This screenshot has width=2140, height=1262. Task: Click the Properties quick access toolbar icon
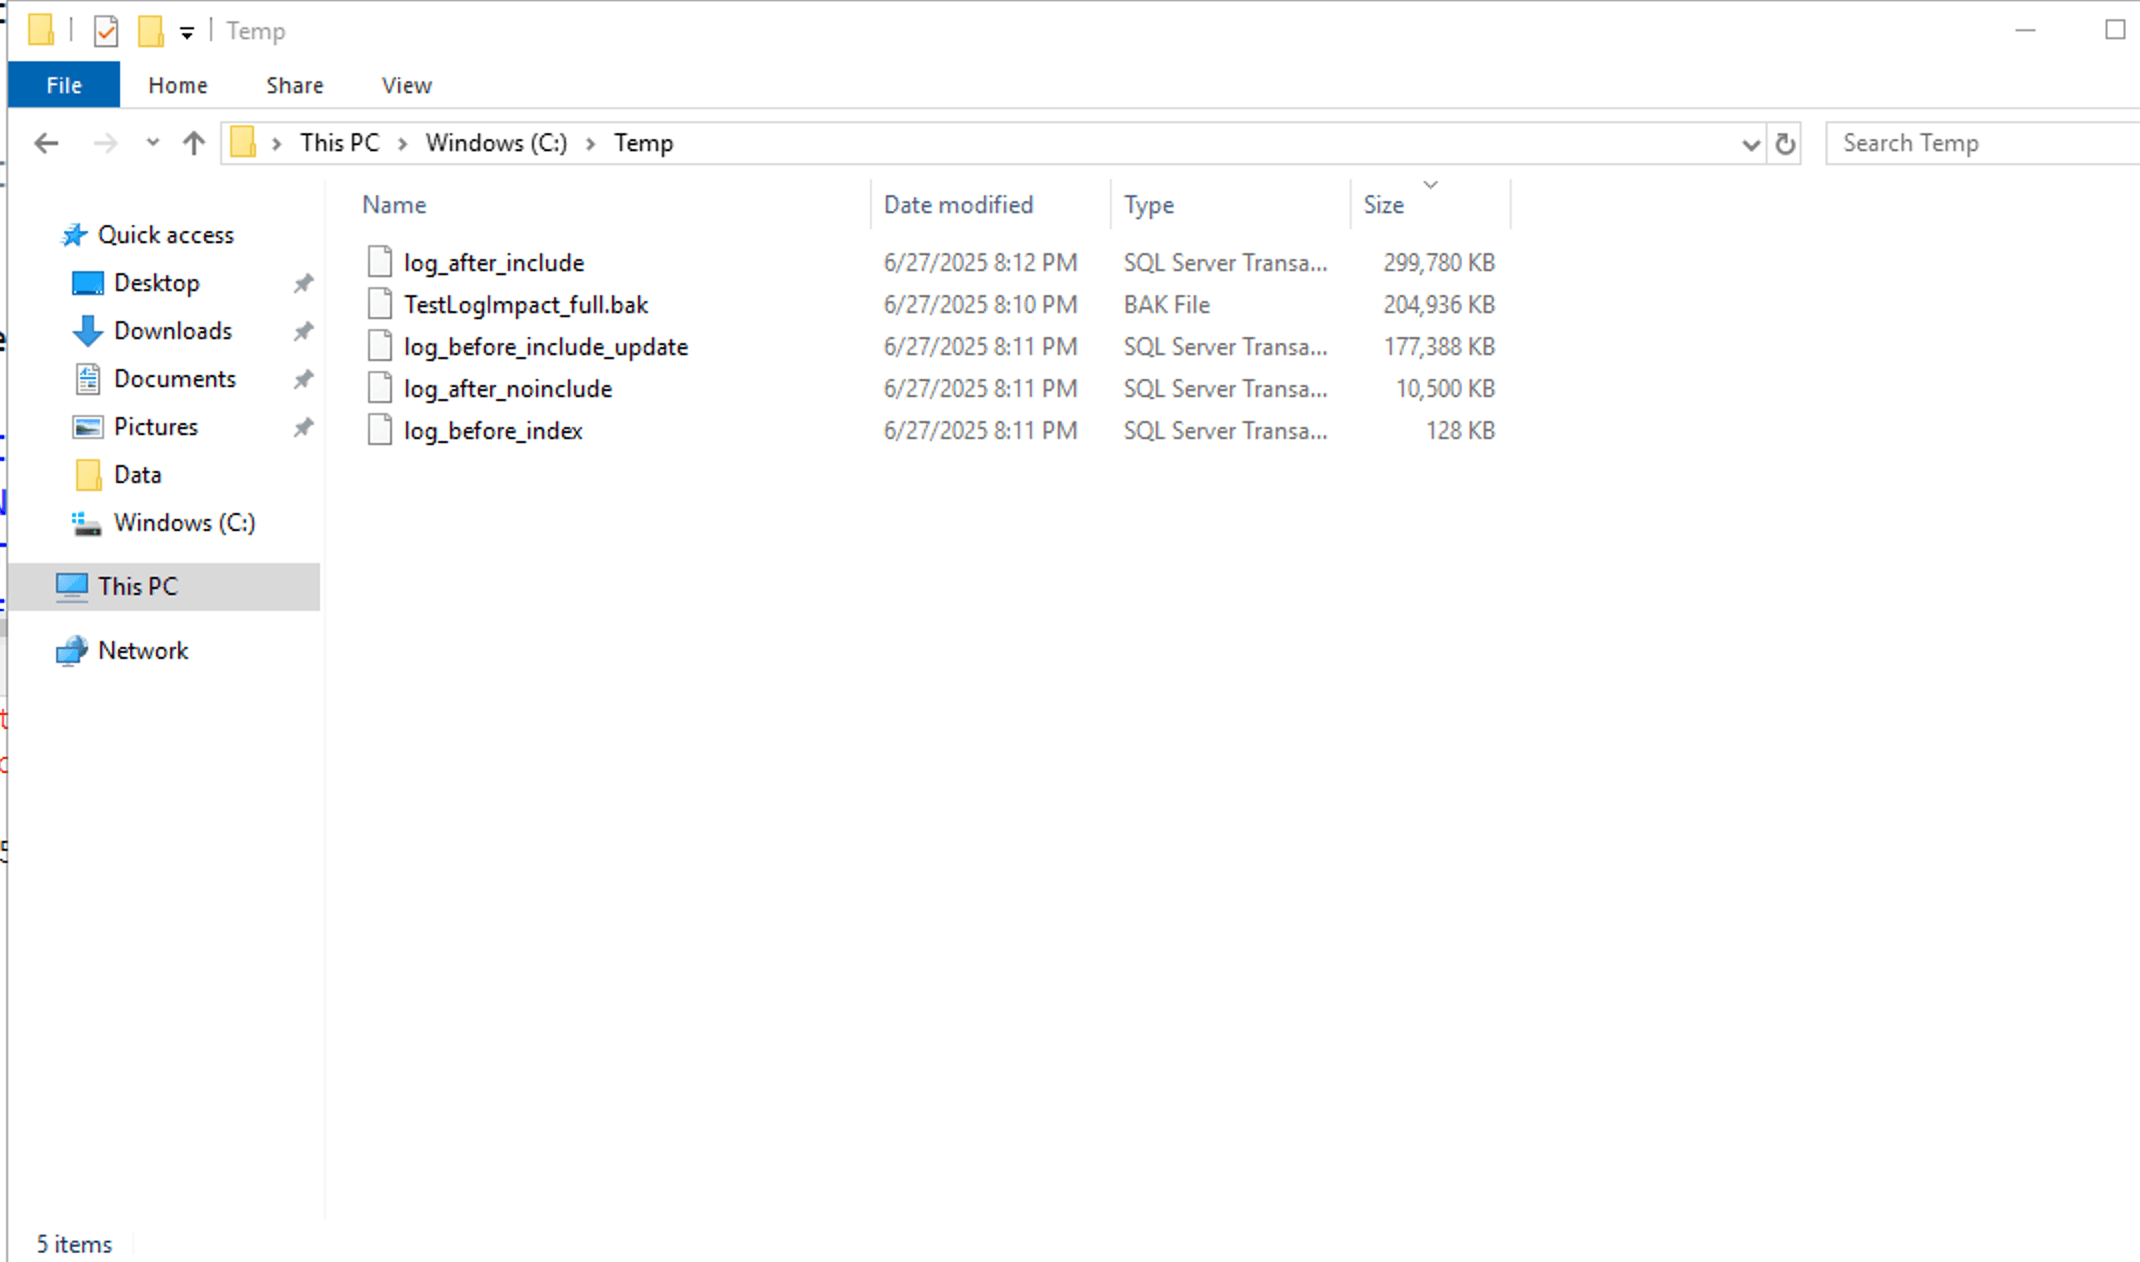point(106,31)
